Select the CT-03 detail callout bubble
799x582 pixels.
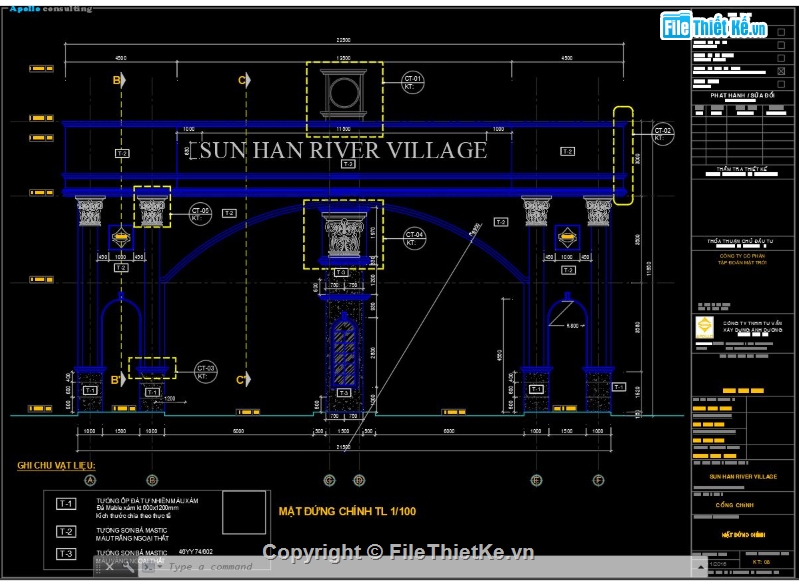click(x=206, y=372)
